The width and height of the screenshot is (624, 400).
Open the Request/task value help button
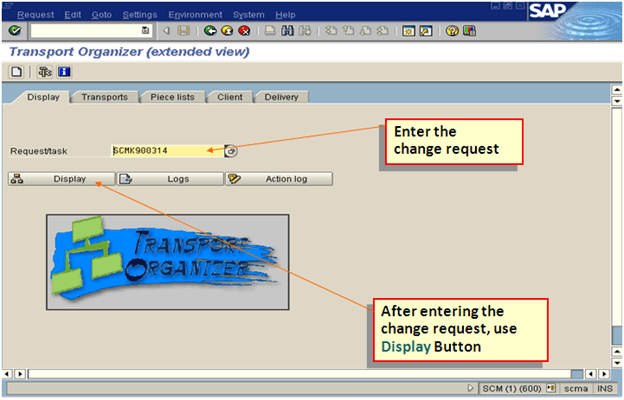click(231, 151)
